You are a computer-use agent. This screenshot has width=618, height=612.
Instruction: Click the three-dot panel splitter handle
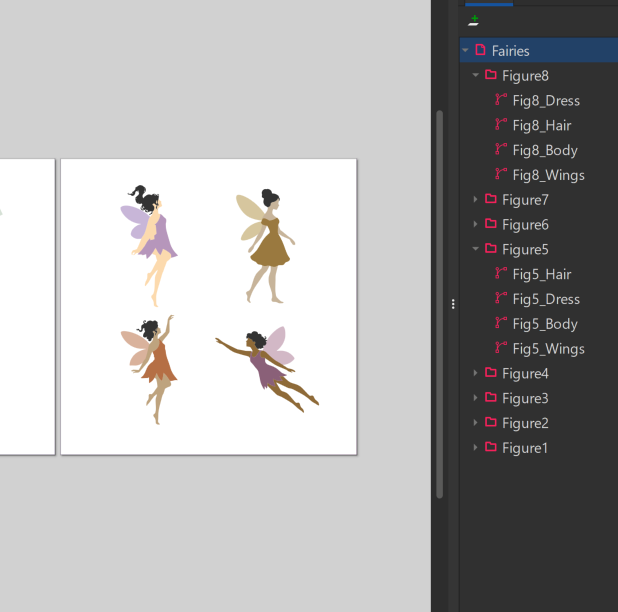453,304
